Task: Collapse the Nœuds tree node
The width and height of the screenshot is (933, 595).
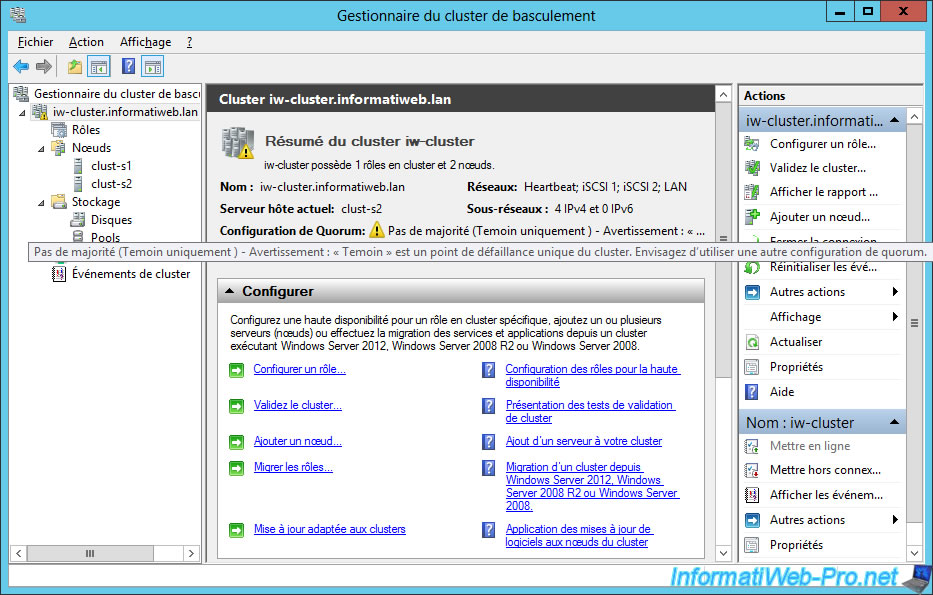Action: [42, 148]
